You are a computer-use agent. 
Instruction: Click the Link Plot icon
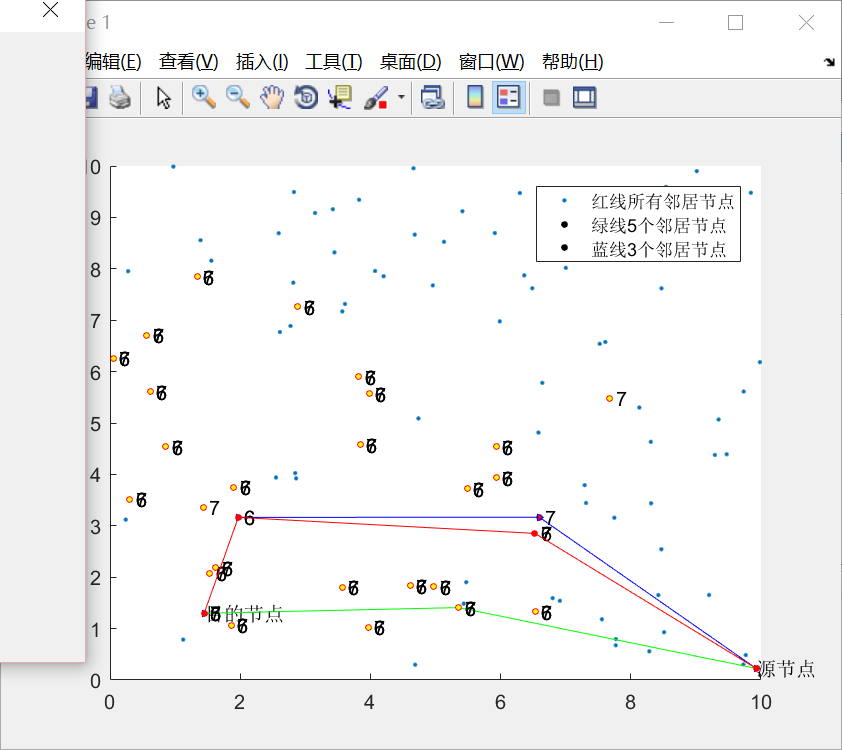[x=432, y=97]
